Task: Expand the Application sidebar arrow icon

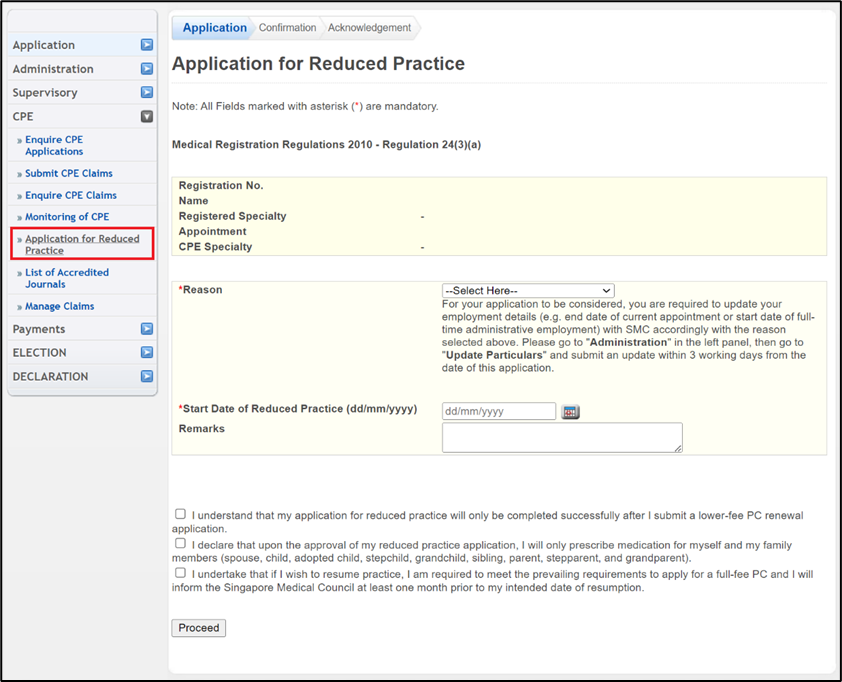Action: [x=147, y=45]
